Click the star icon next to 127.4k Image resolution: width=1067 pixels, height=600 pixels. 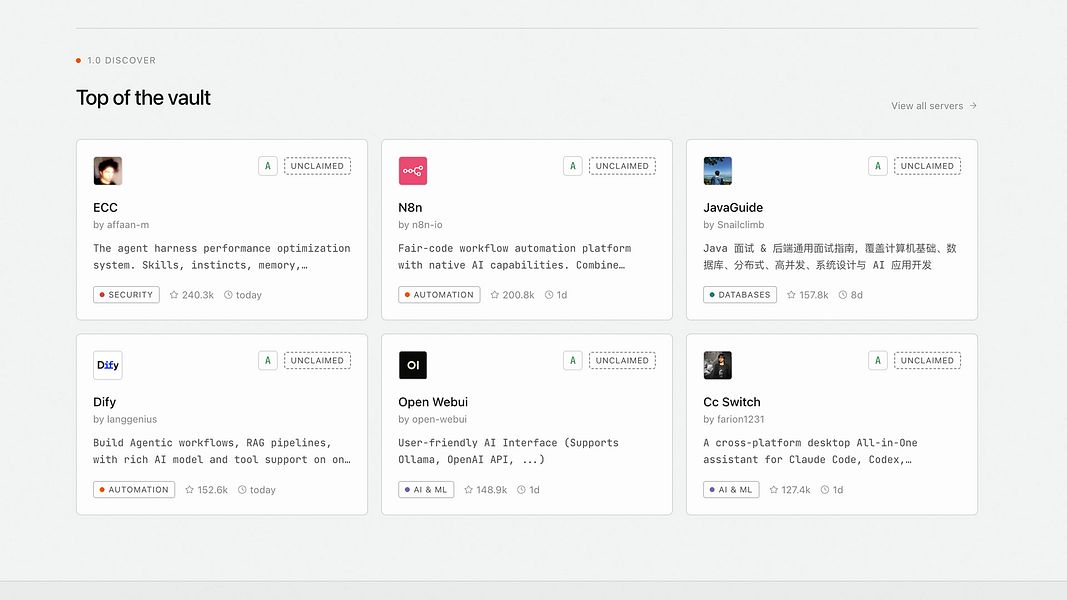[774, 490]
